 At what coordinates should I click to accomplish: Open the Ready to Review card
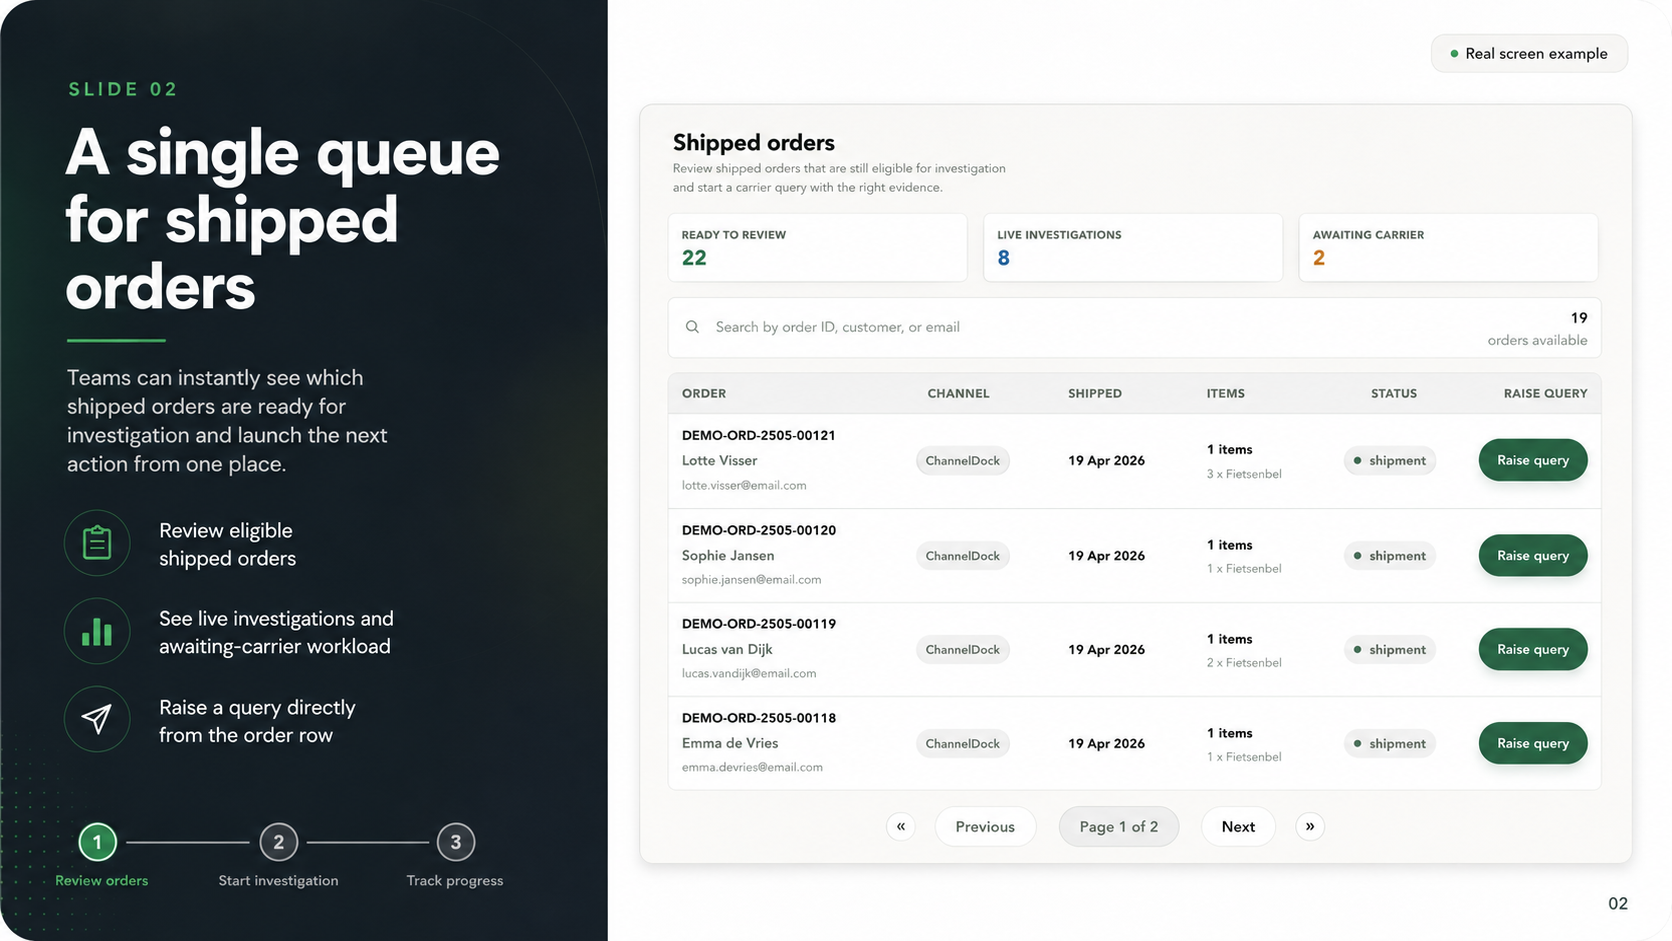tap(818, 247)
